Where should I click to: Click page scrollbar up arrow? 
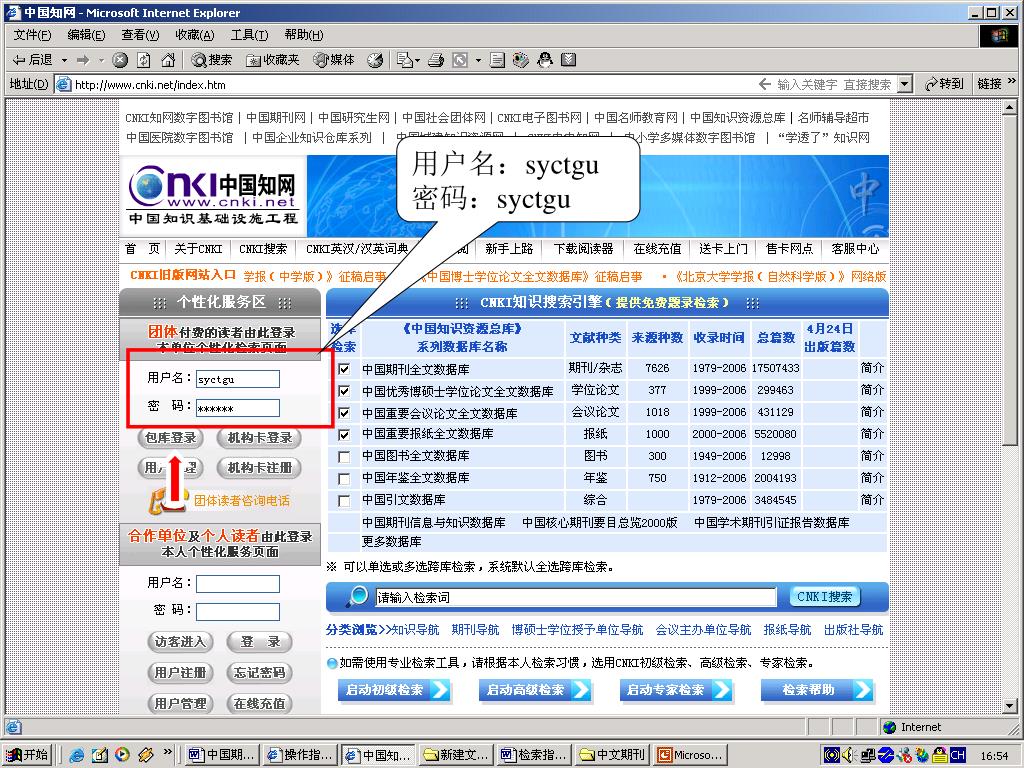click(x=1010, y=106)
